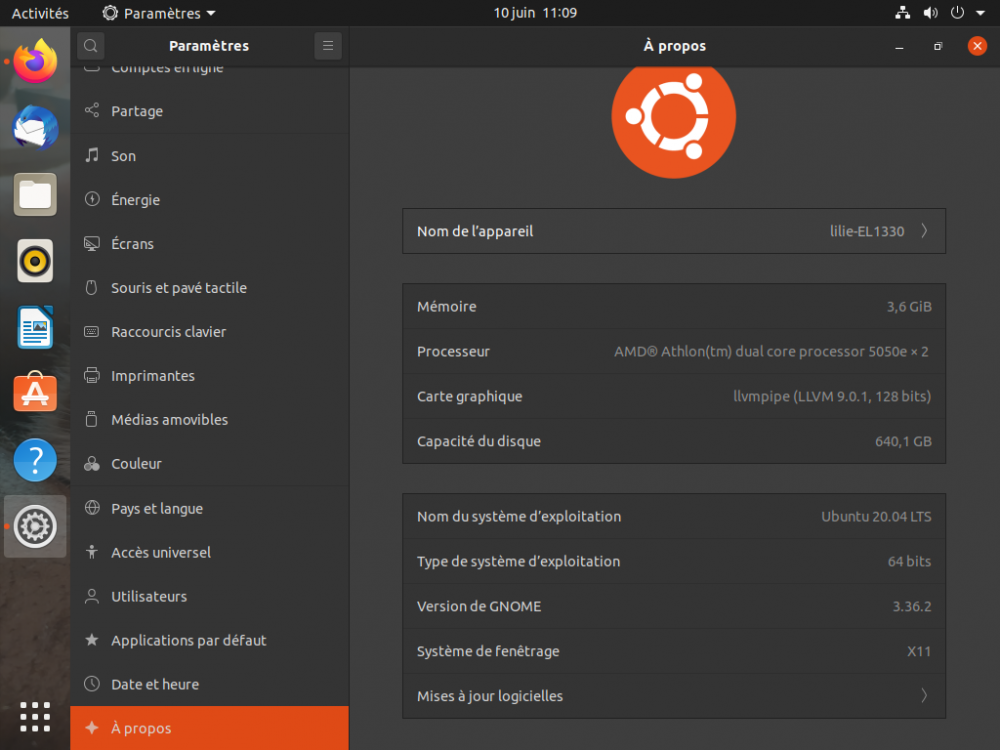The width and height of the screenshot is (1000, 750).
Task: Open the Paramètres app menu dropdown
Action: tap(159, 13)
